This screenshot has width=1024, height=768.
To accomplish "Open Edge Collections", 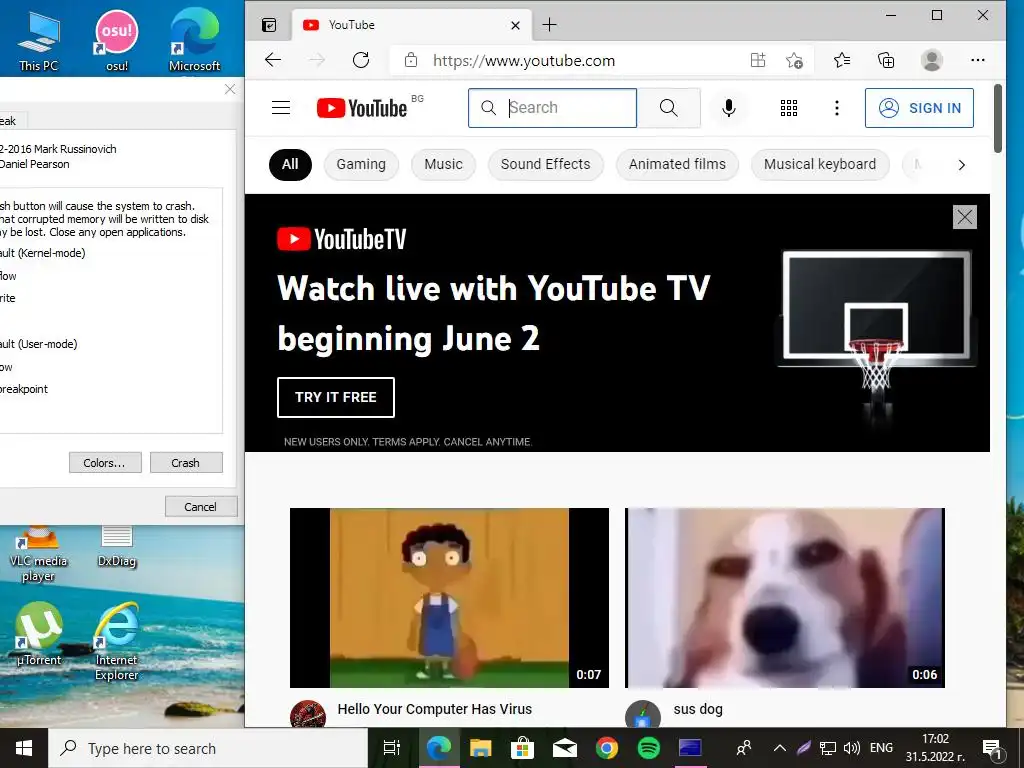I will (886, 61).
